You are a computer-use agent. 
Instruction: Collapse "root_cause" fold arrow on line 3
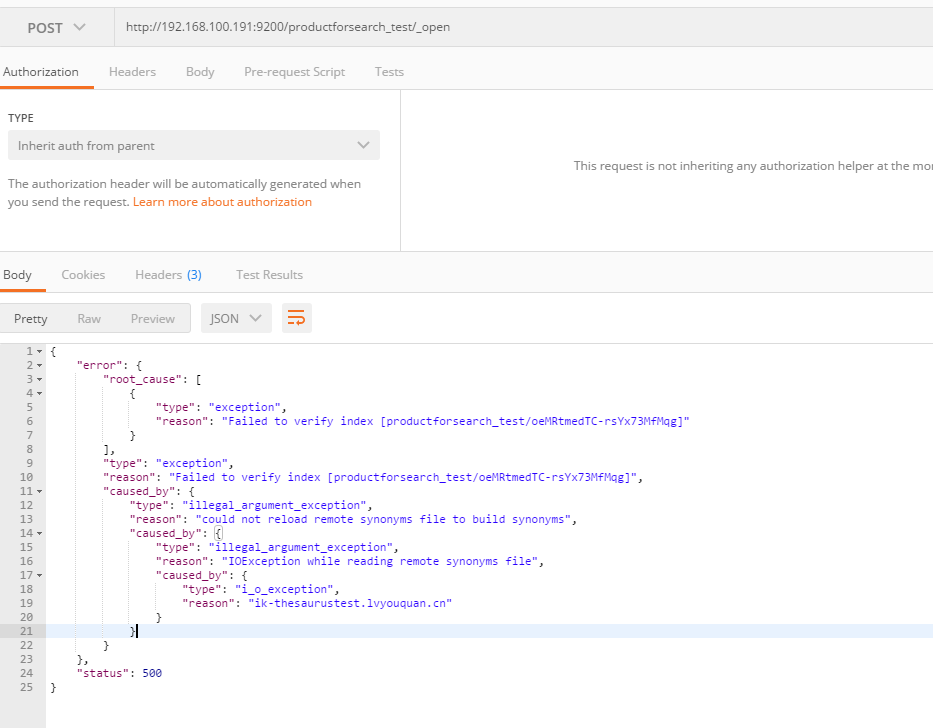tap(39, 380)
